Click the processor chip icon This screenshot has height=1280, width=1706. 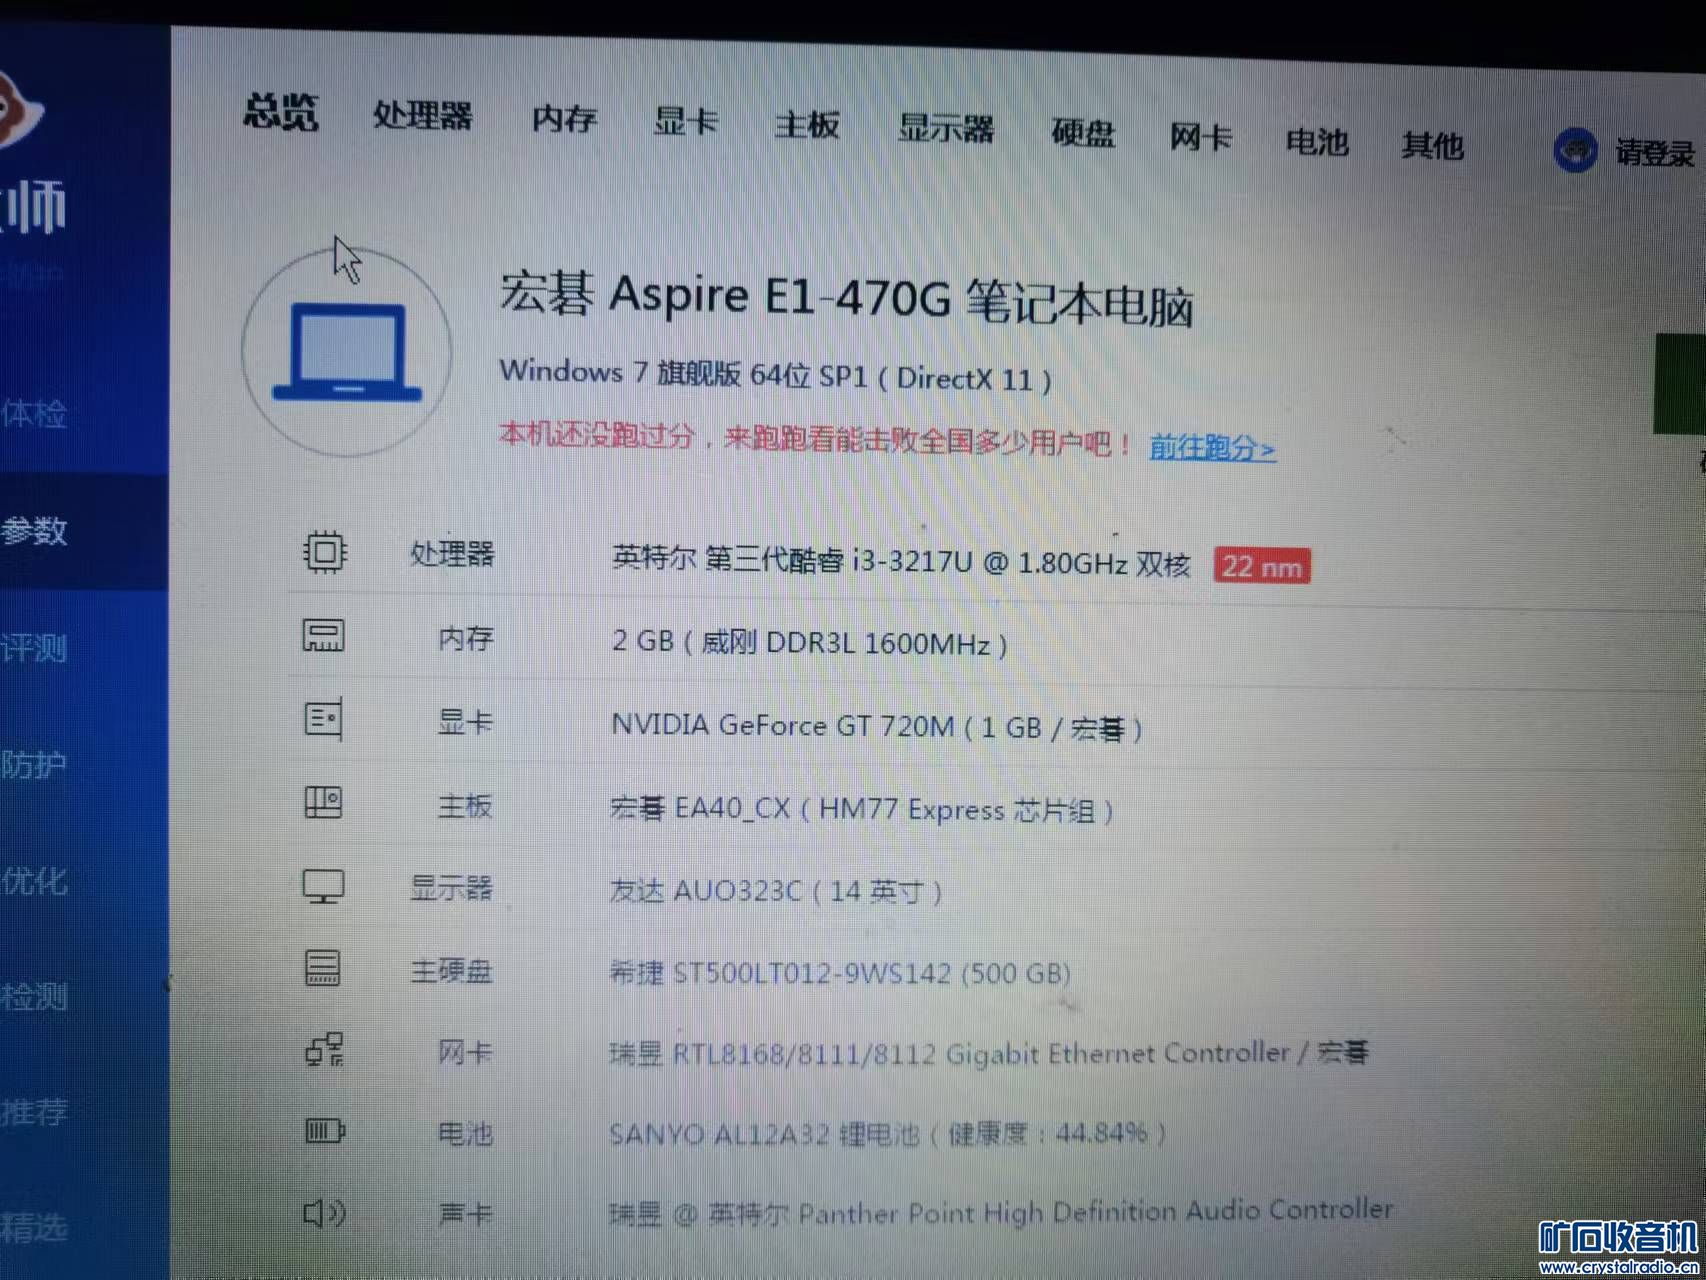tap(324, 552)
